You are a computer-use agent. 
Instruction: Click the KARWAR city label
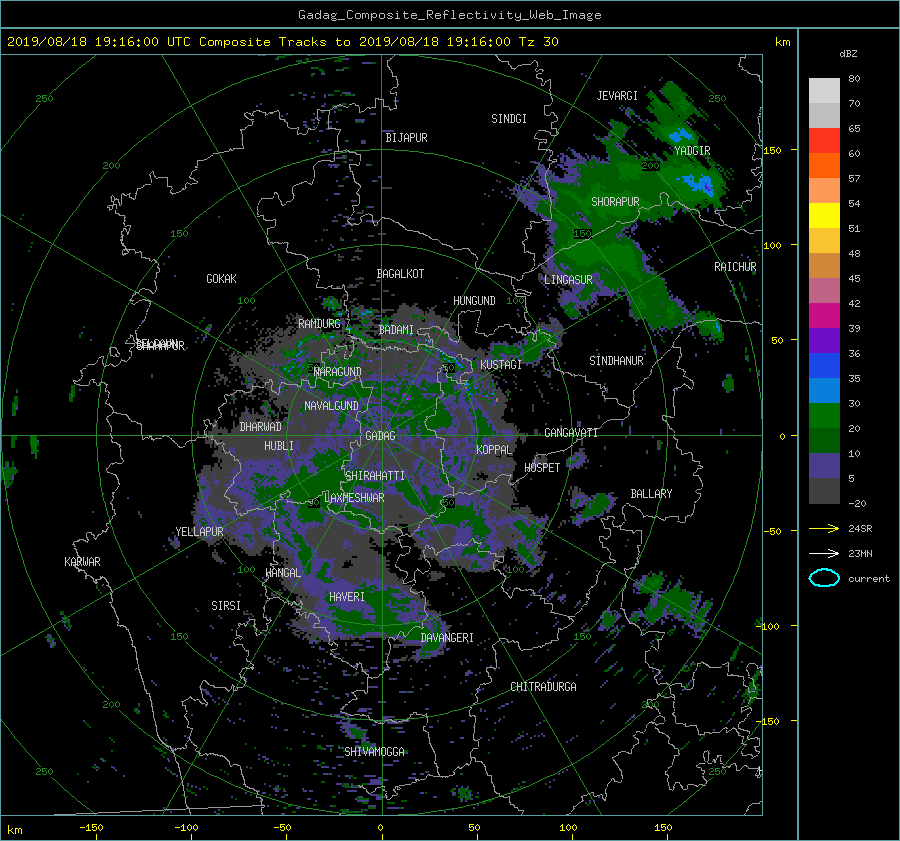(x=82, y=561)
